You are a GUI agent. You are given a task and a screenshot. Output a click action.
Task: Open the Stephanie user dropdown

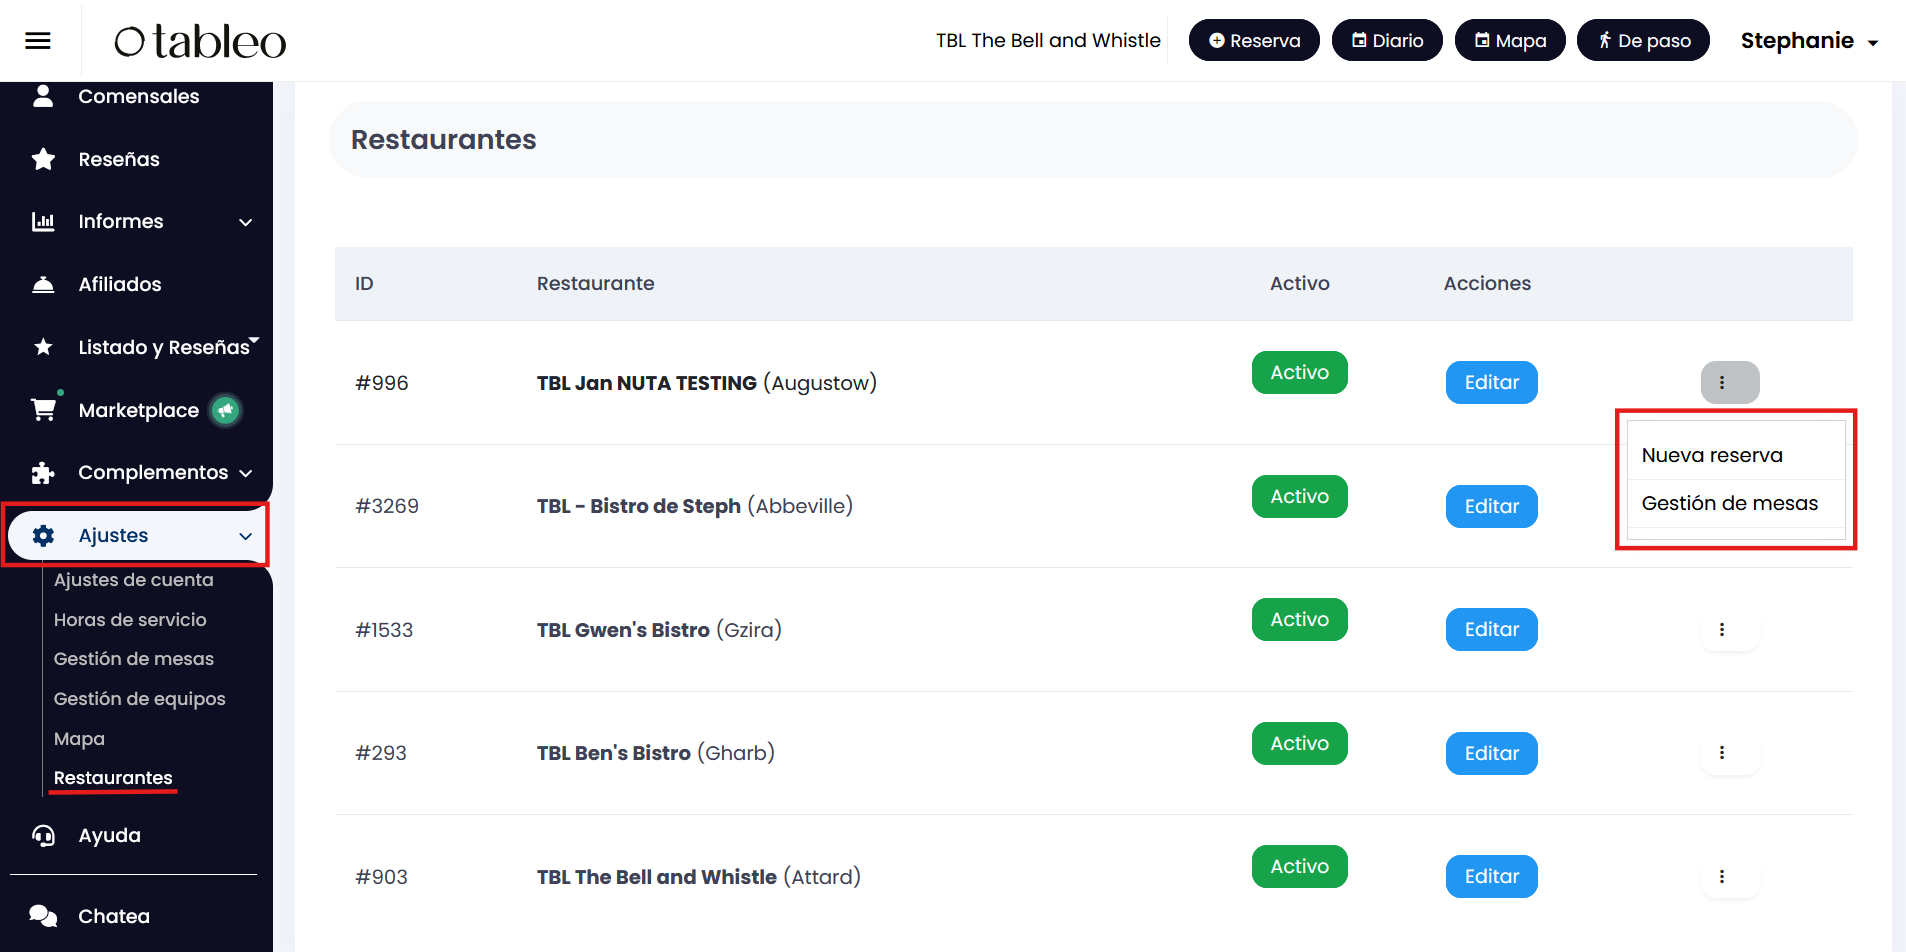coord(1808,41)
